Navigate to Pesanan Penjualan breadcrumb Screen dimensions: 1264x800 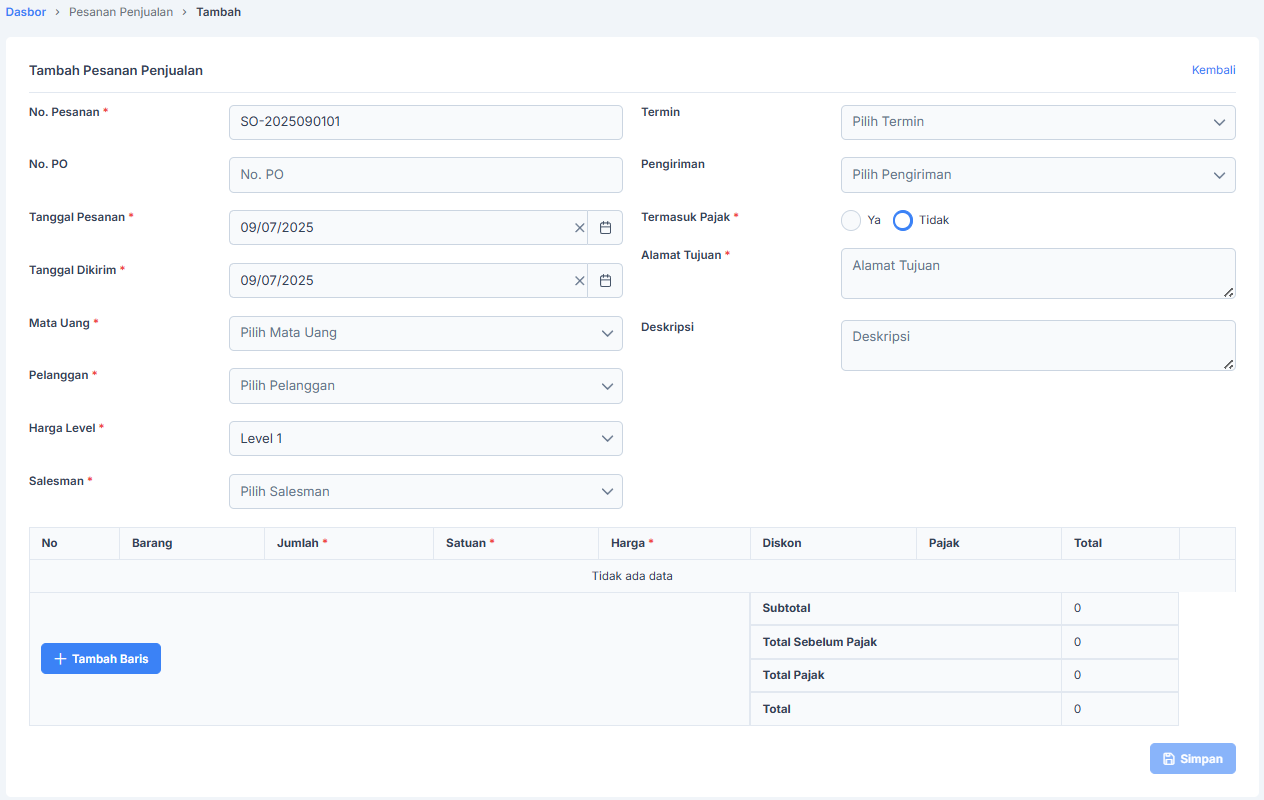(x=121, y=12)
